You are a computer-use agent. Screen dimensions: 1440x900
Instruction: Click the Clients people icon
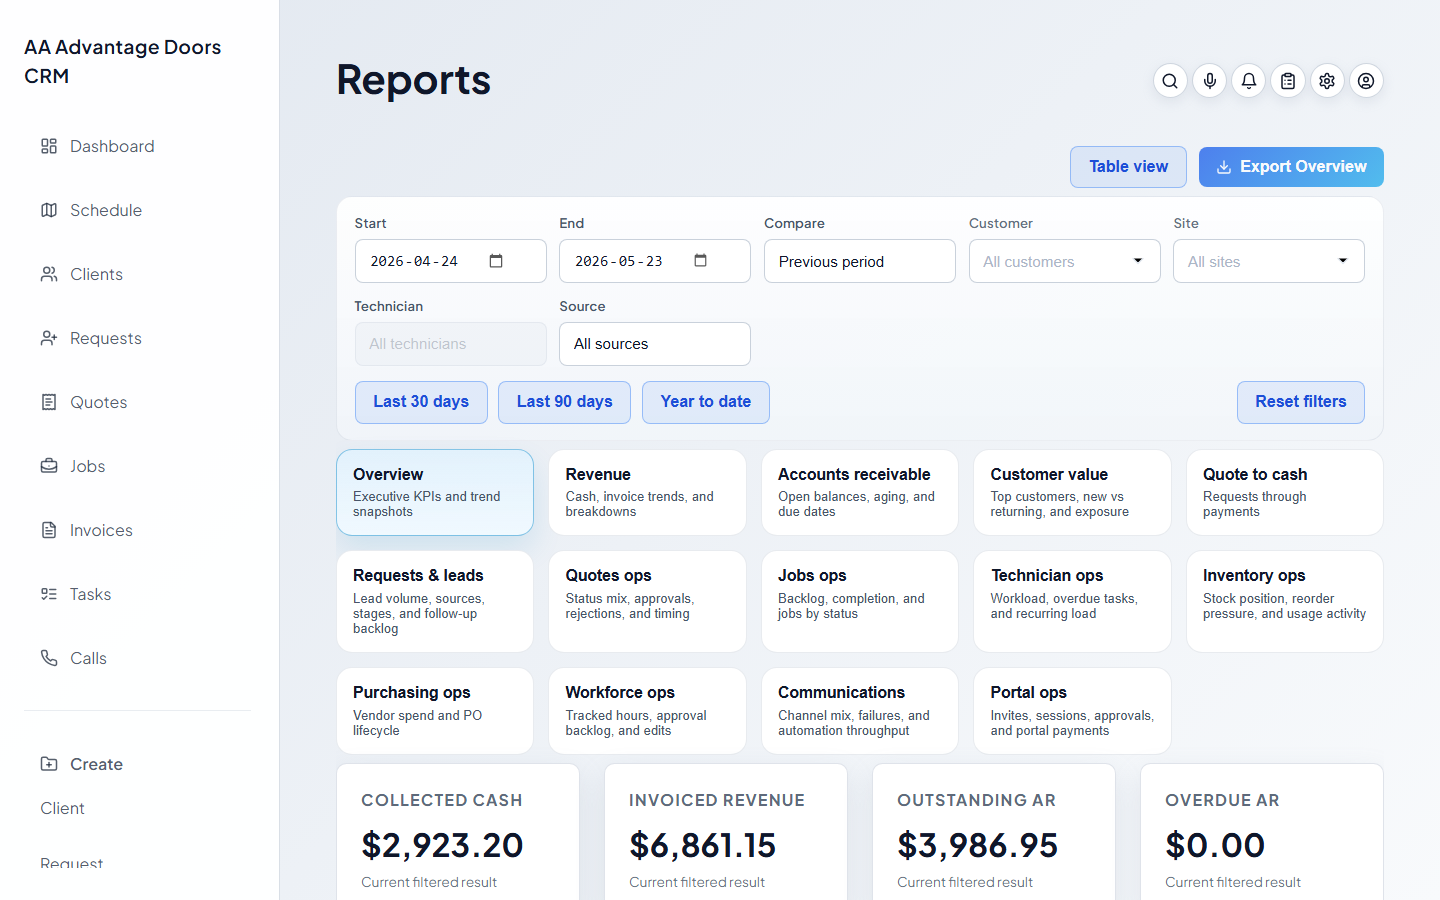(49, 274)
